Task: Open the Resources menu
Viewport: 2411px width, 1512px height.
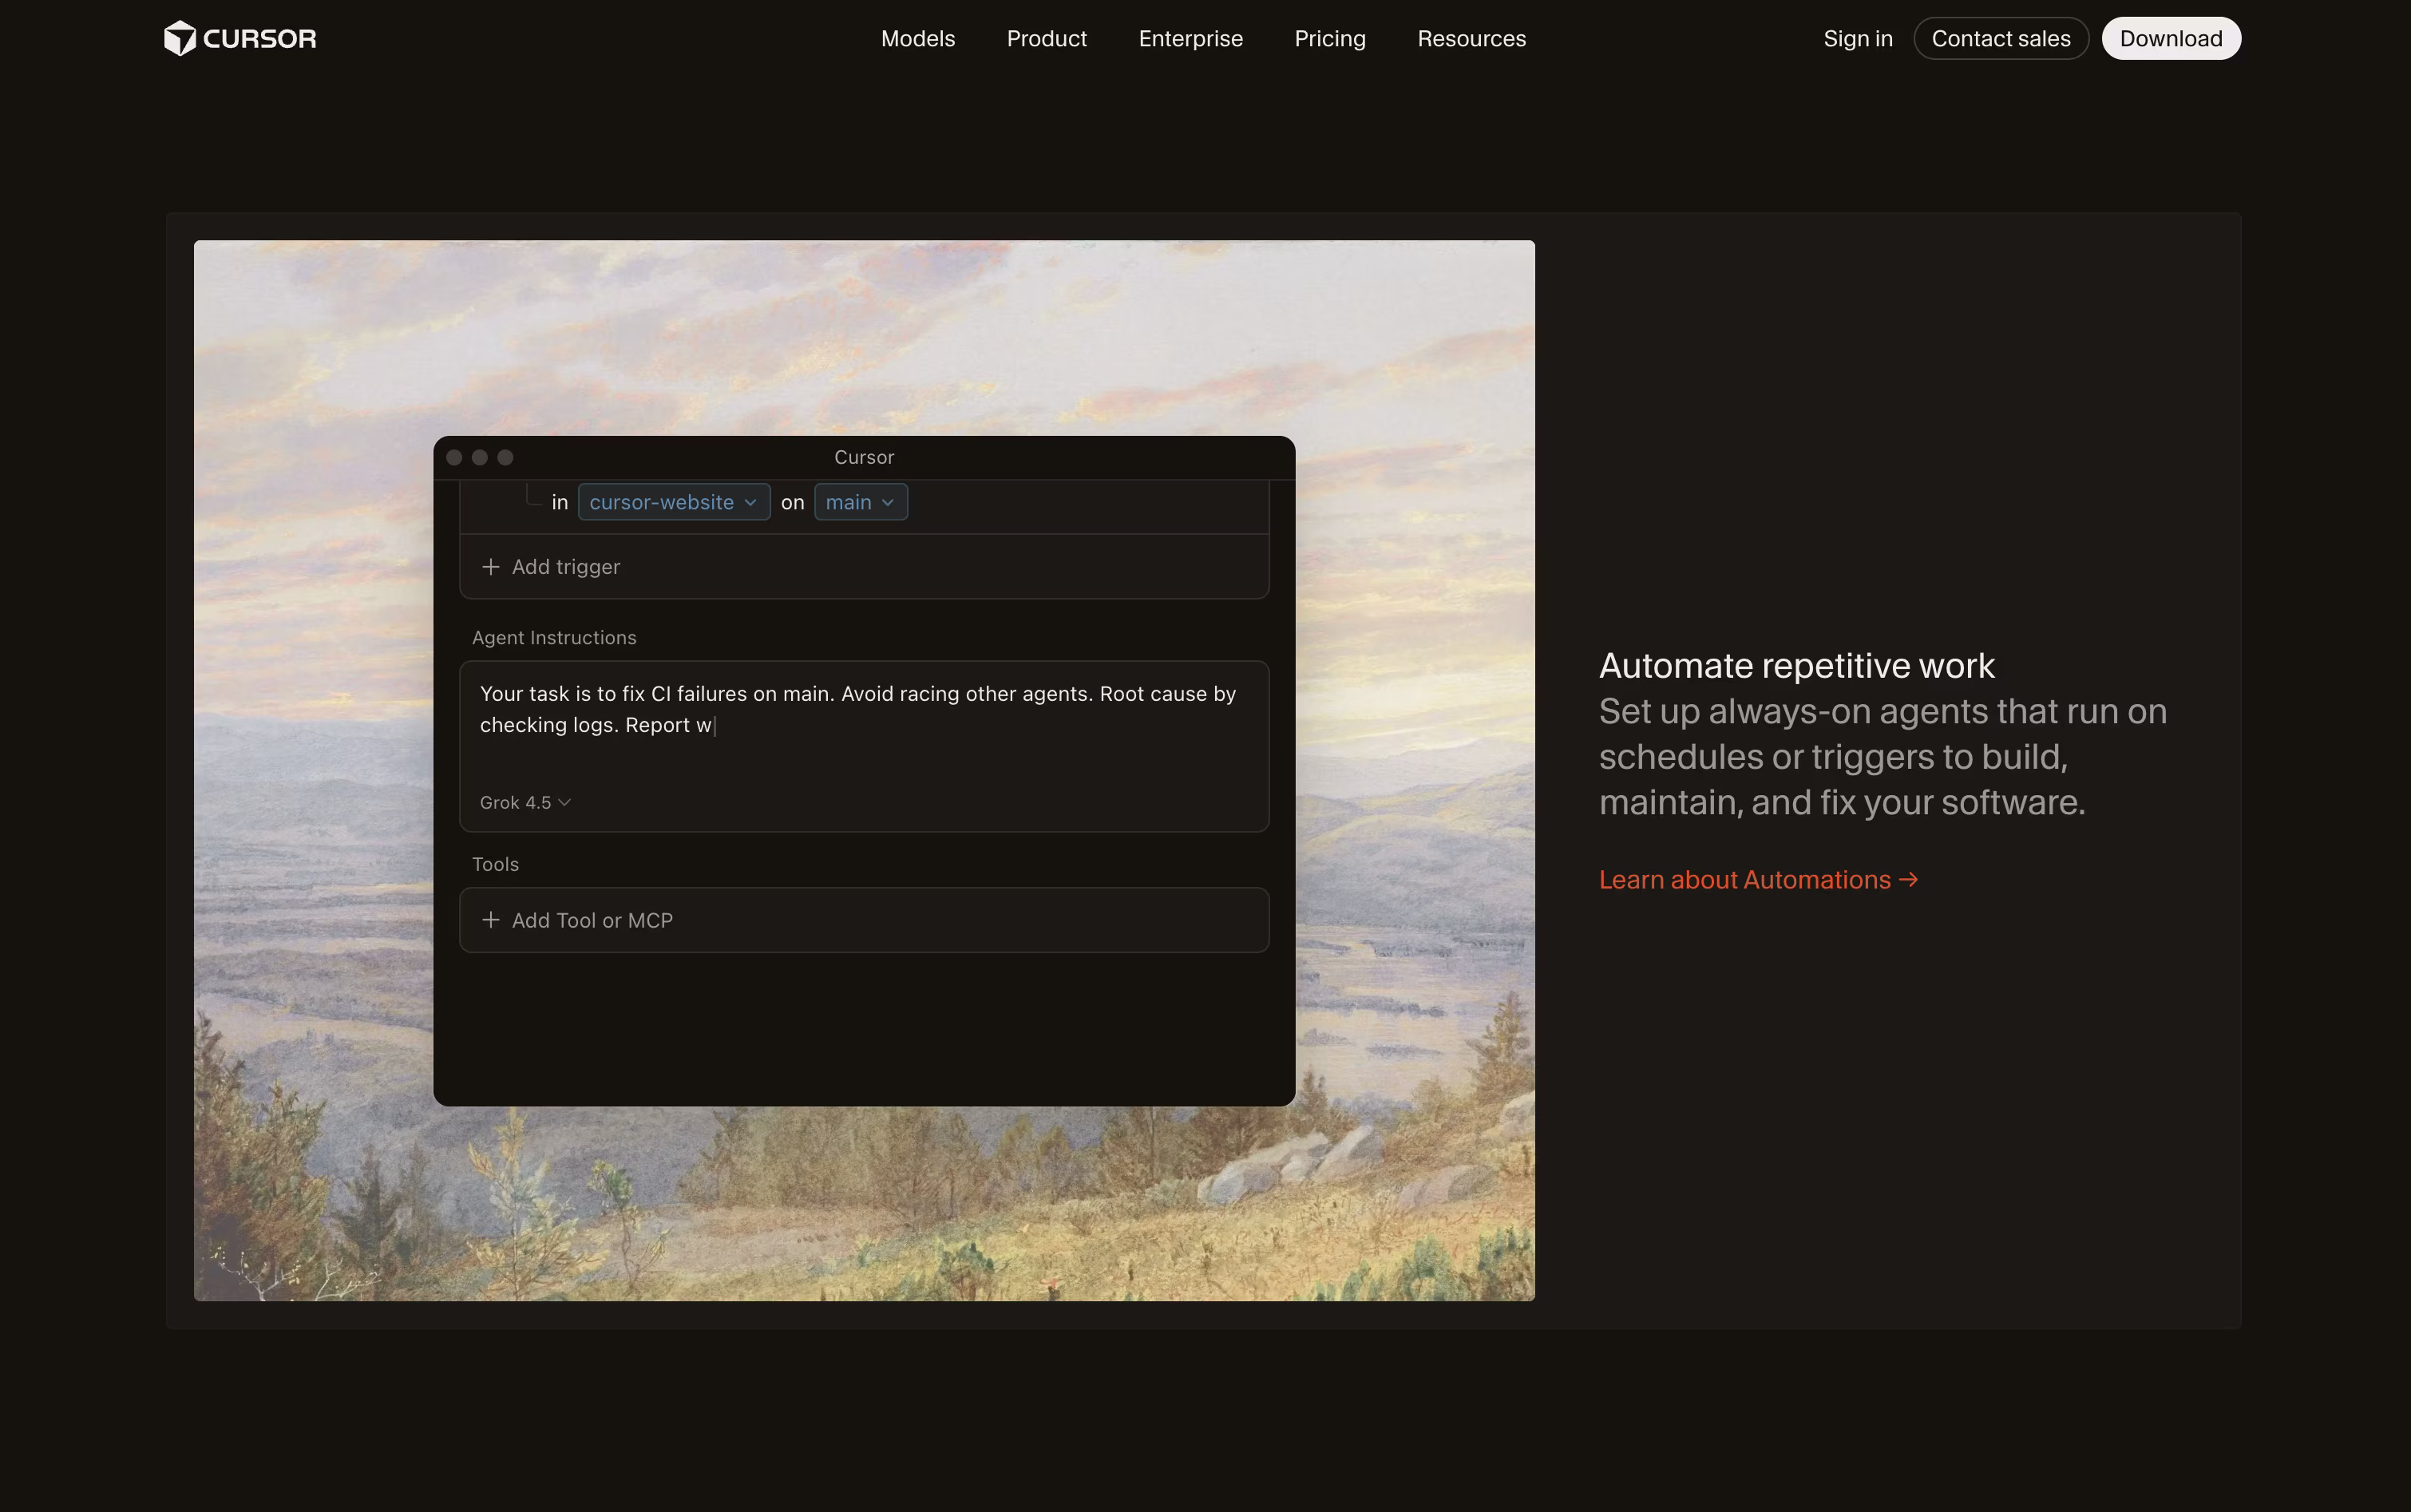Action: [x=1471, y=38]
